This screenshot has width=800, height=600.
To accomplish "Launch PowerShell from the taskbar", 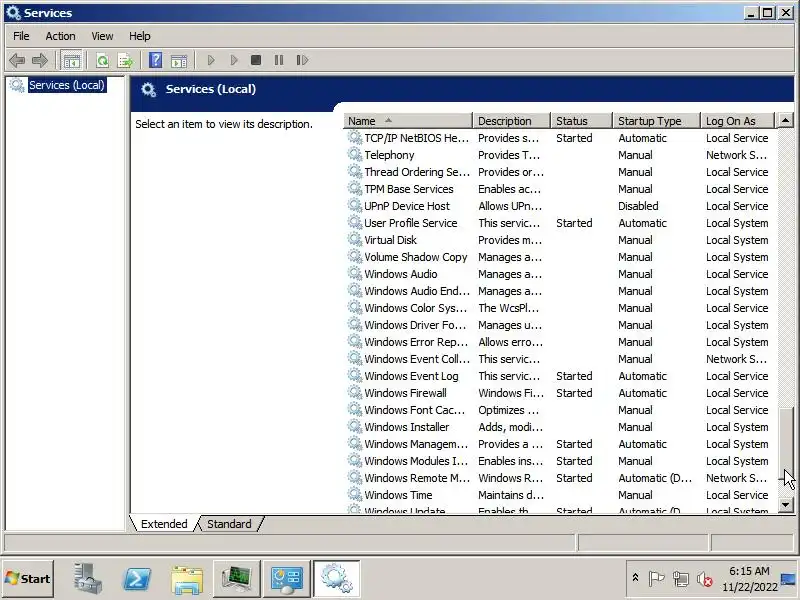I will tap(137, 579).
